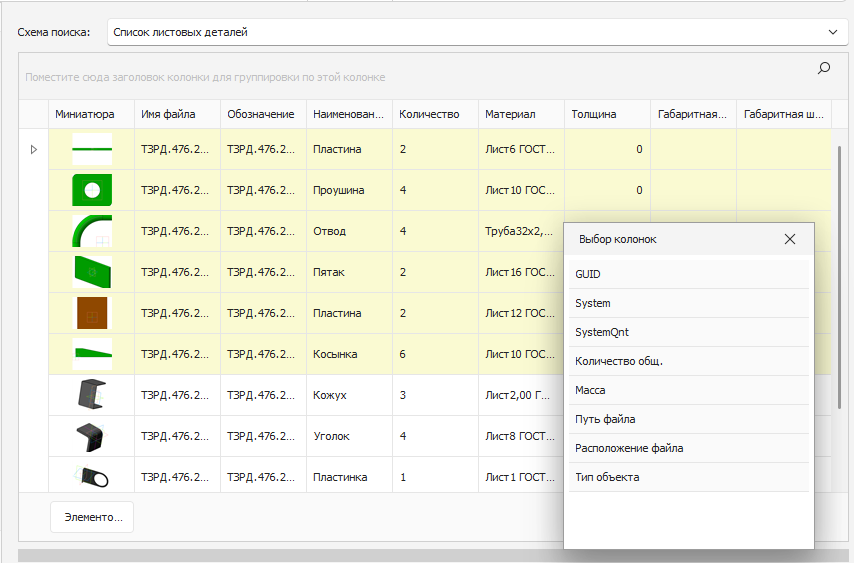Screen dimensions: 854x563
Task: Open the Схема поиска dropdown
Action: (833, 32)
